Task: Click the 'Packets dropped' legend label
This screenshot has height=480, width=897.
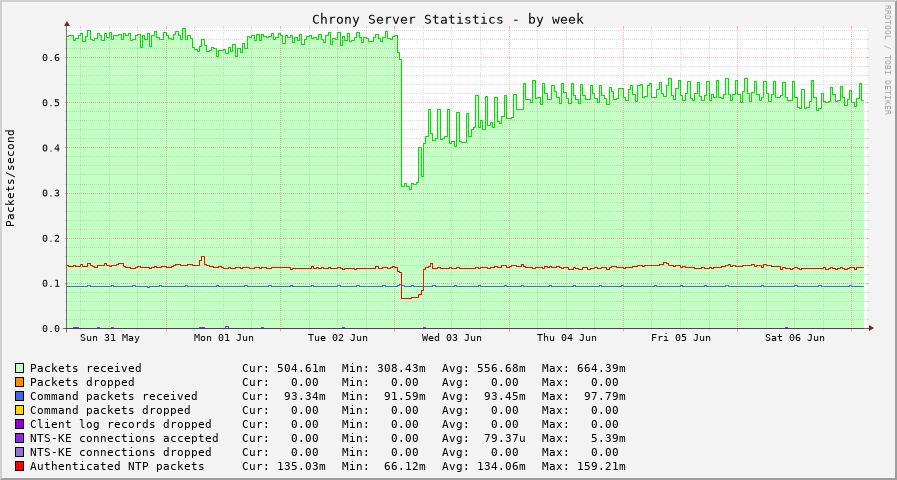Action: [82, 382]
